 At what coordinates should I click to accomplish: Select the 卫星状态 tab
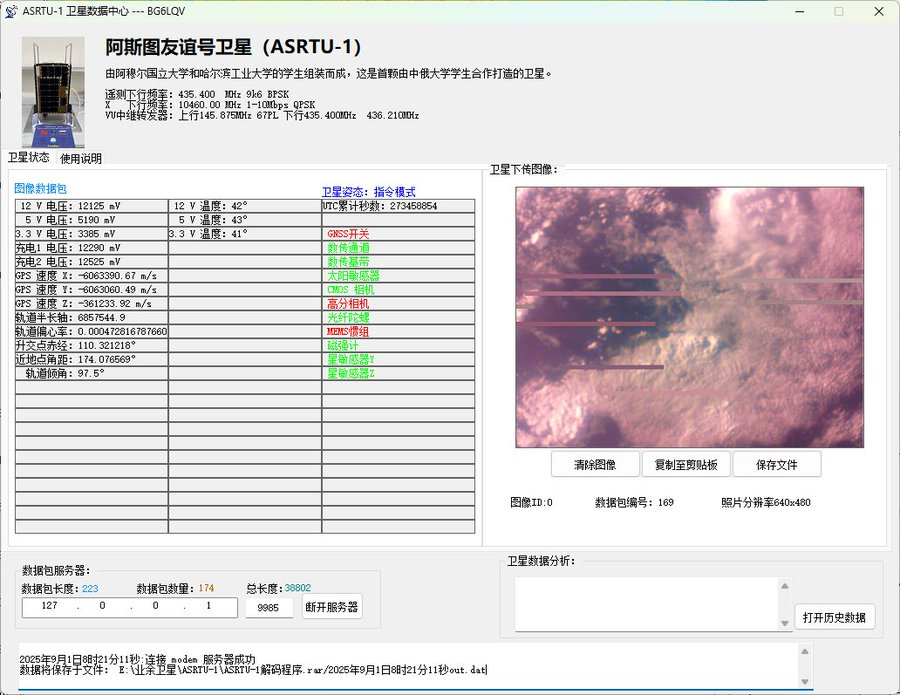27,158
